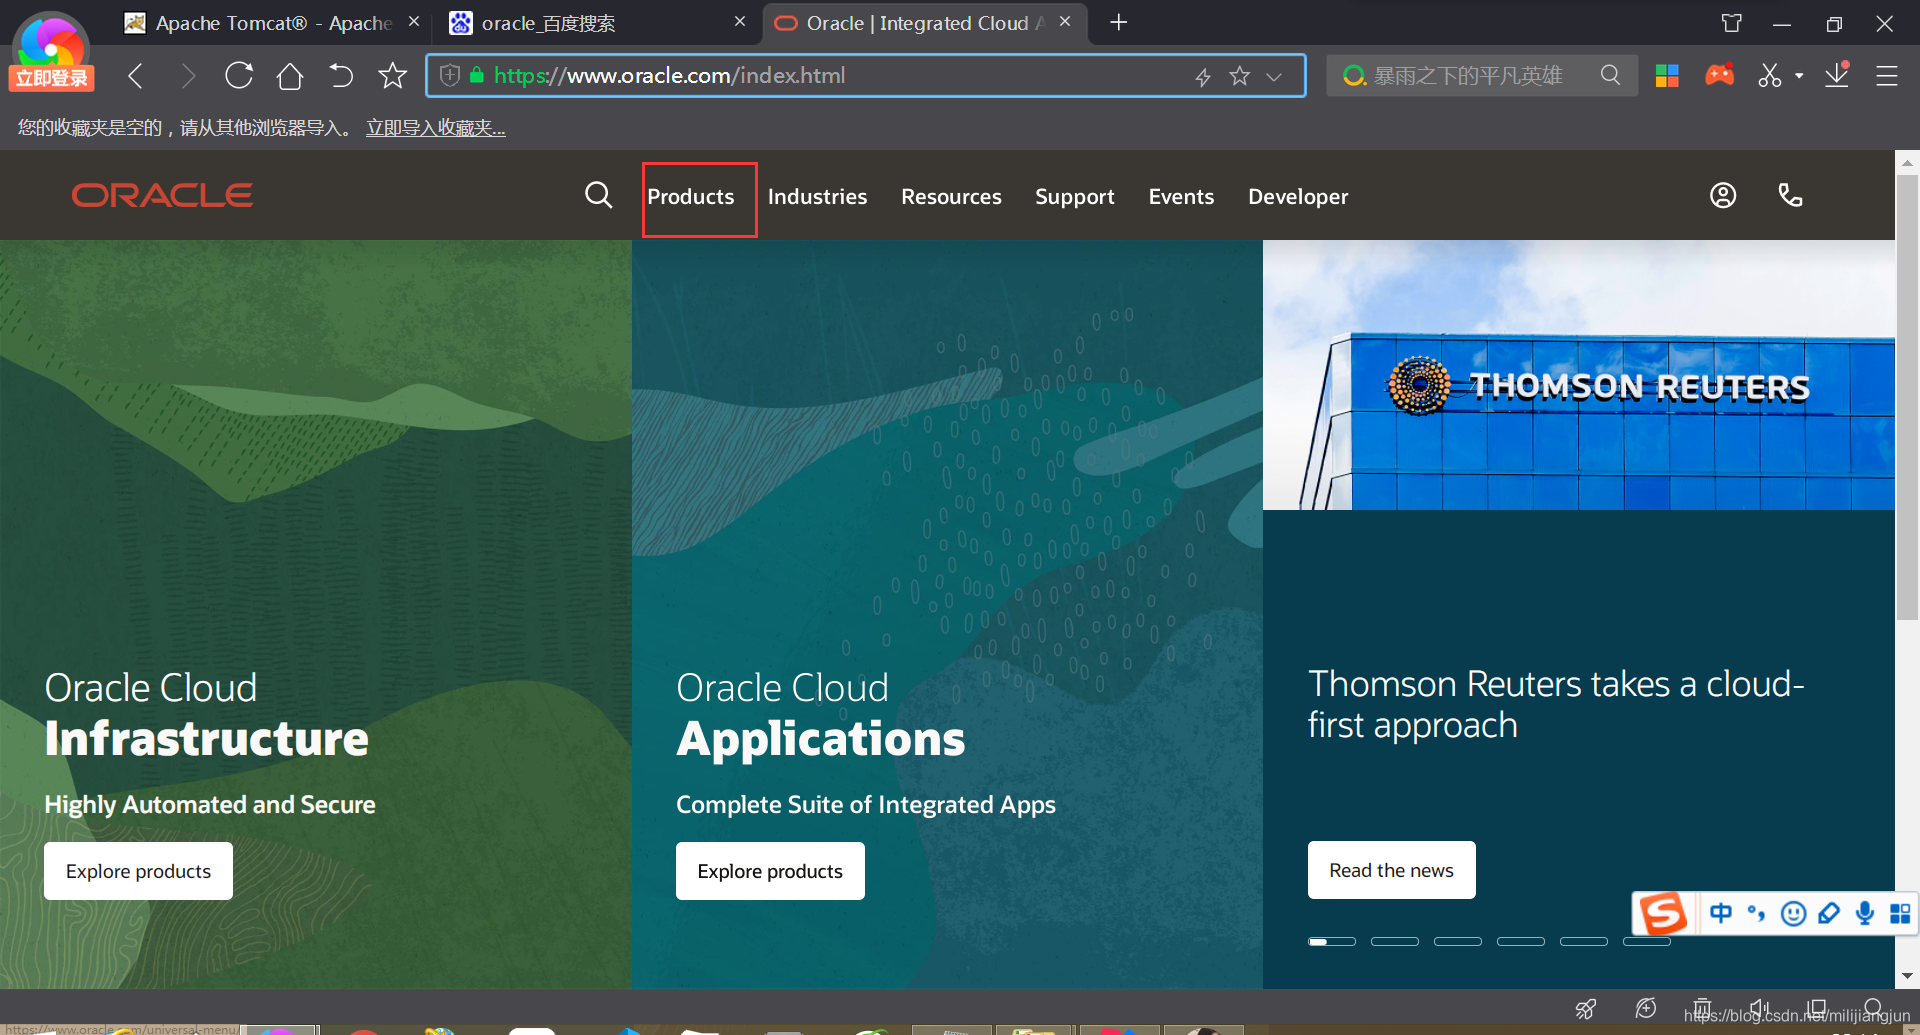Click the import favorites link

435,128
